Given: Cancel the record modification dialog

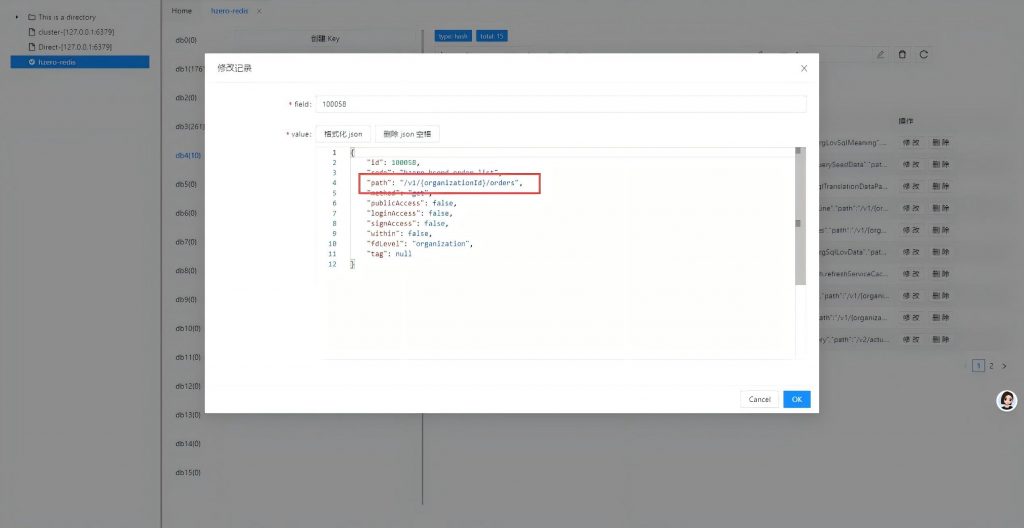Looking at the screenshot, I should click(x=759, y=399).
